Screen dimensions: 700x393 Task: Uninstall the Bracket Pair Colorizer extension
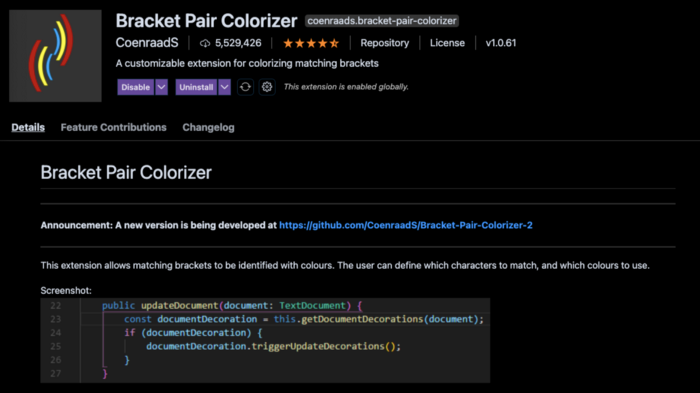(196, 87)
